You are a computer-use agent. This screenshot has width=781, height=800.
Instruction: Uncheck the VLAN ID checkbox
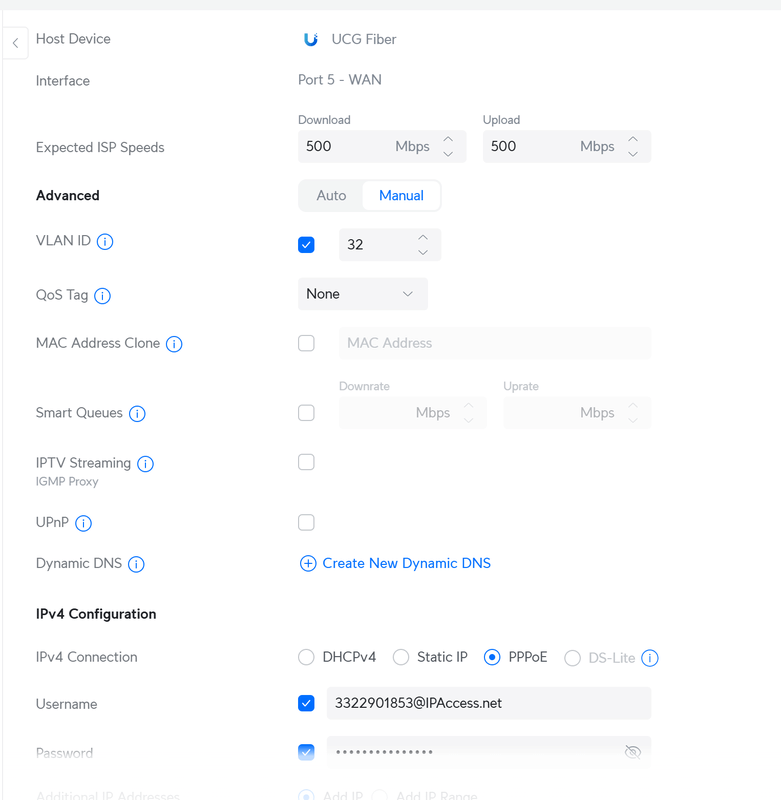[306, 245]
